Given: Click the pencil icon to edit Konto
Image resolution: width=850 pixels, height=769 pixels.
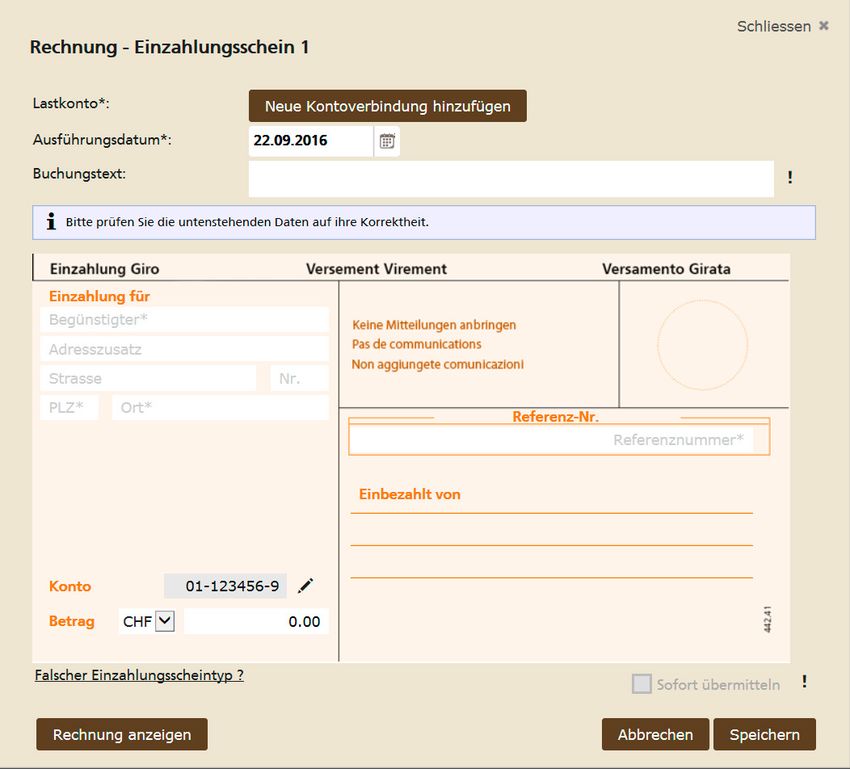Looking at the screenshot, I should 306,586.
